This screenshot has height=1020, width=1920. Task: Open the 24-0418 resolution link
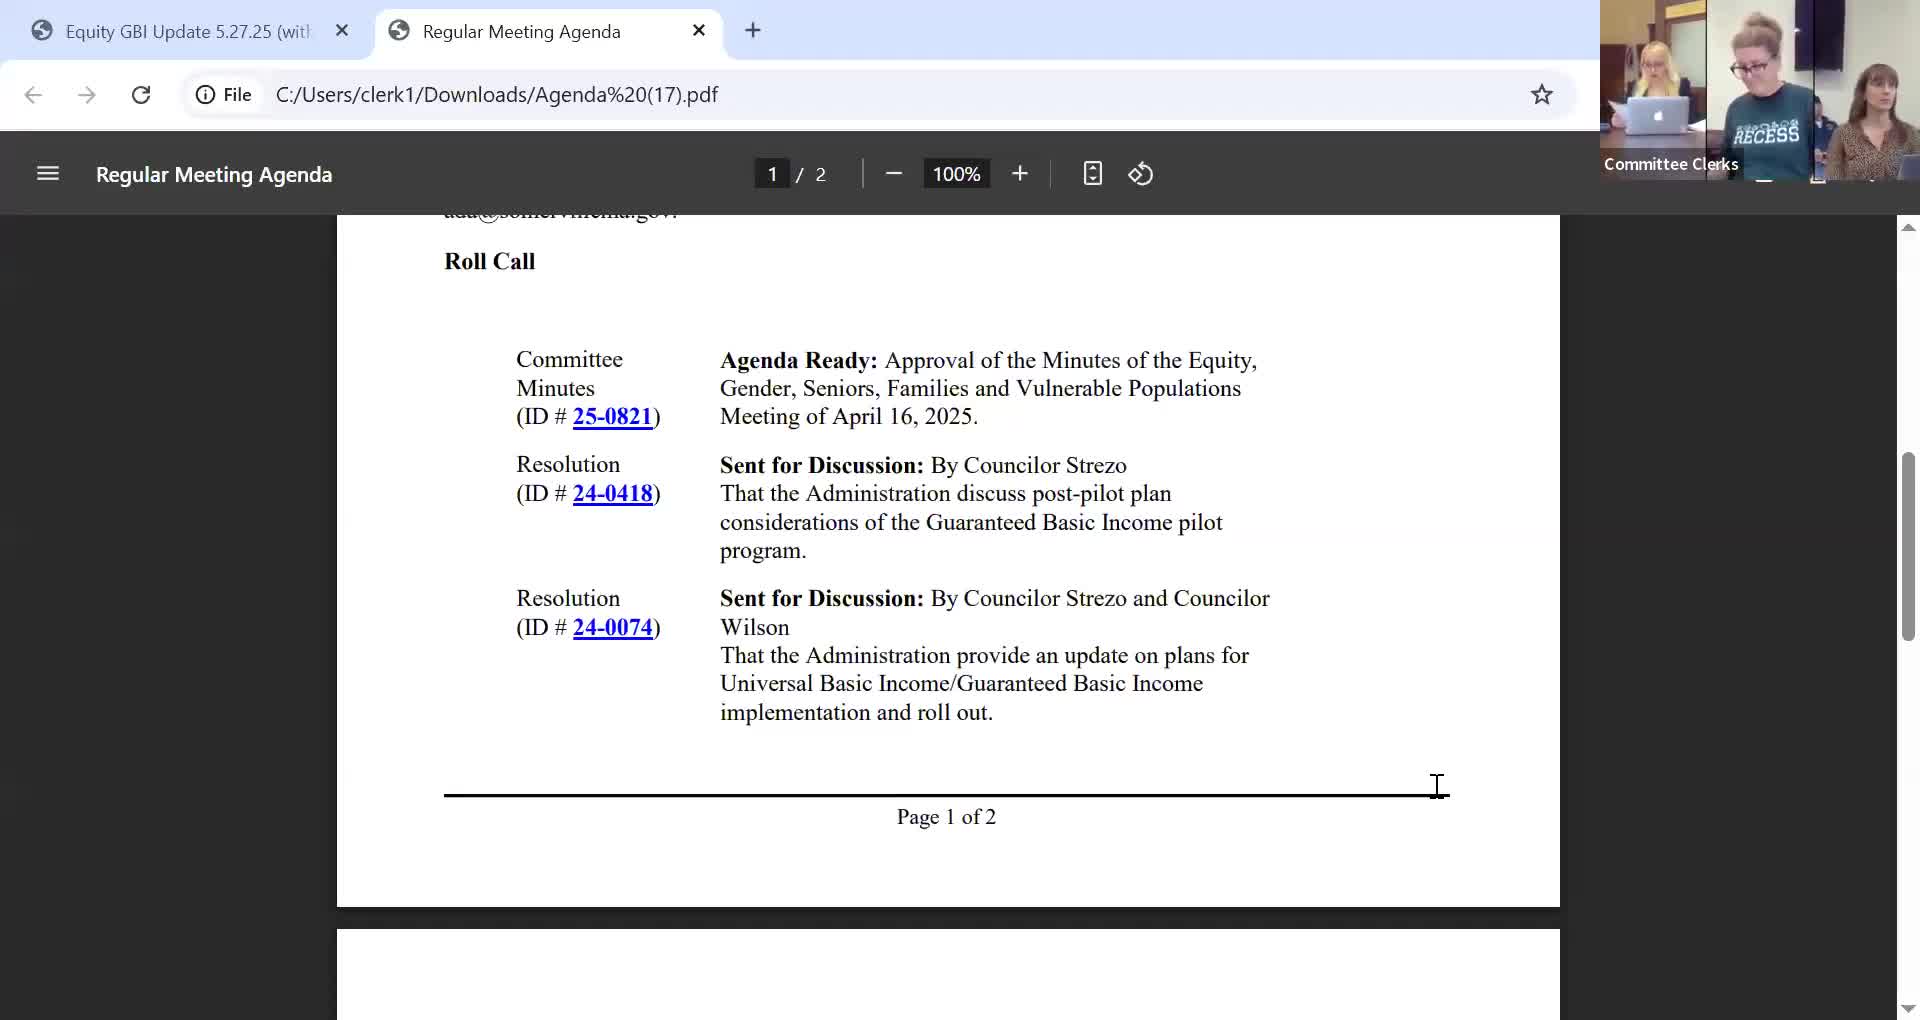(612, 494)
